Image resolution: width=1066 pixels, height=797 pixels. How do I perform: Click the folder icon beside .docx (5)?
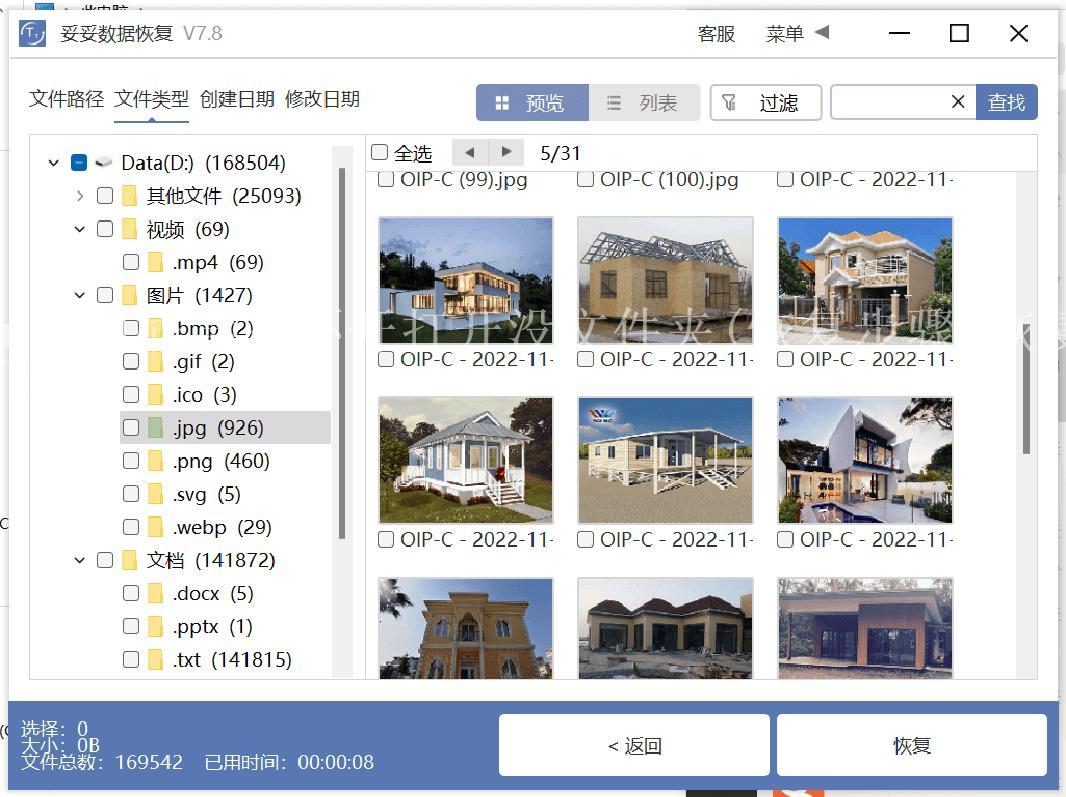pyautogui.click(x=155, y=594)
